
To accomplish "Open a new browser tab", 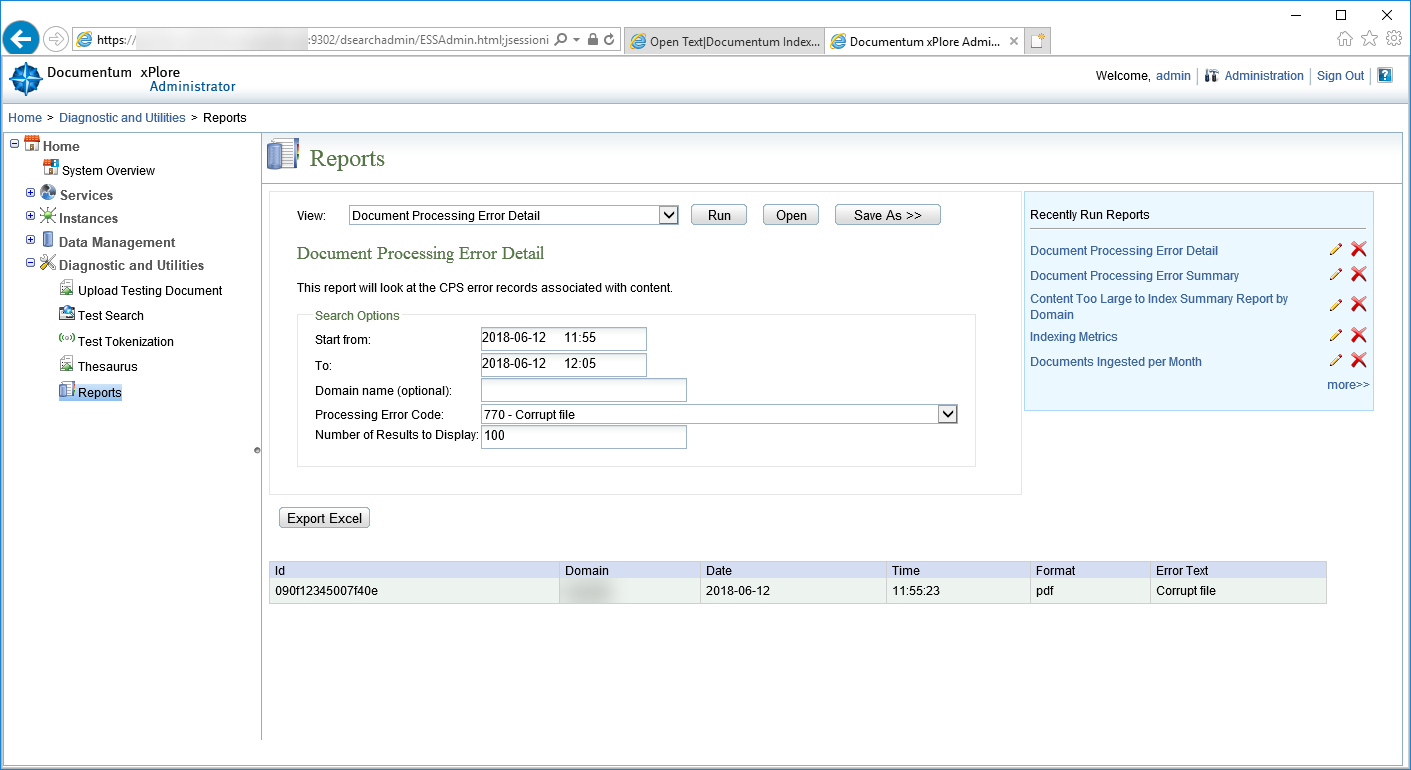I will (x=1038, y=41).
